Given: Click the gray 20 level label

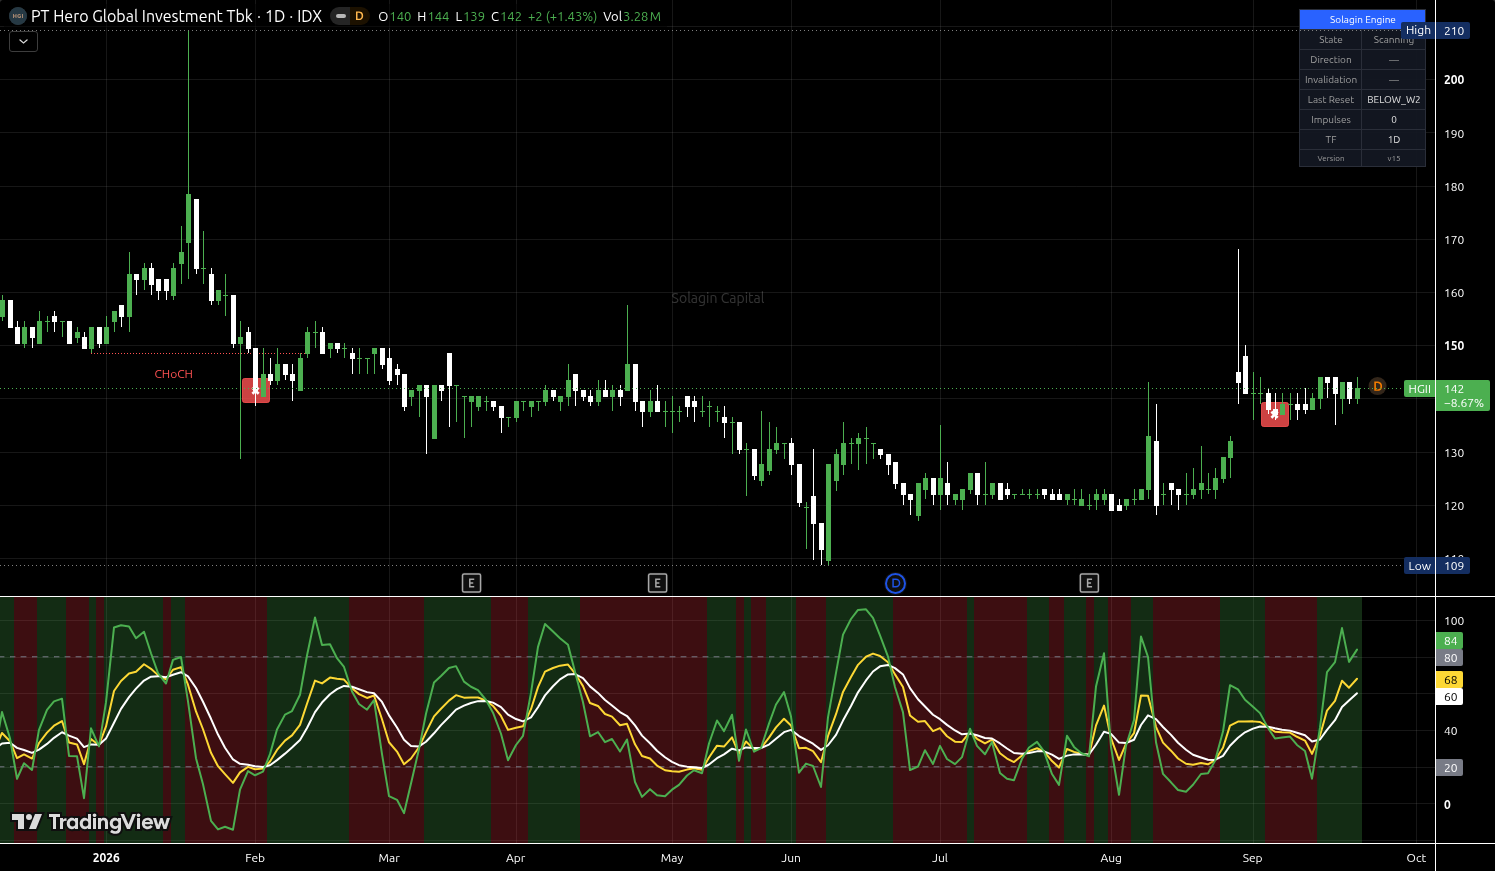Looking at the screenshot, I should click(1450, 768).
